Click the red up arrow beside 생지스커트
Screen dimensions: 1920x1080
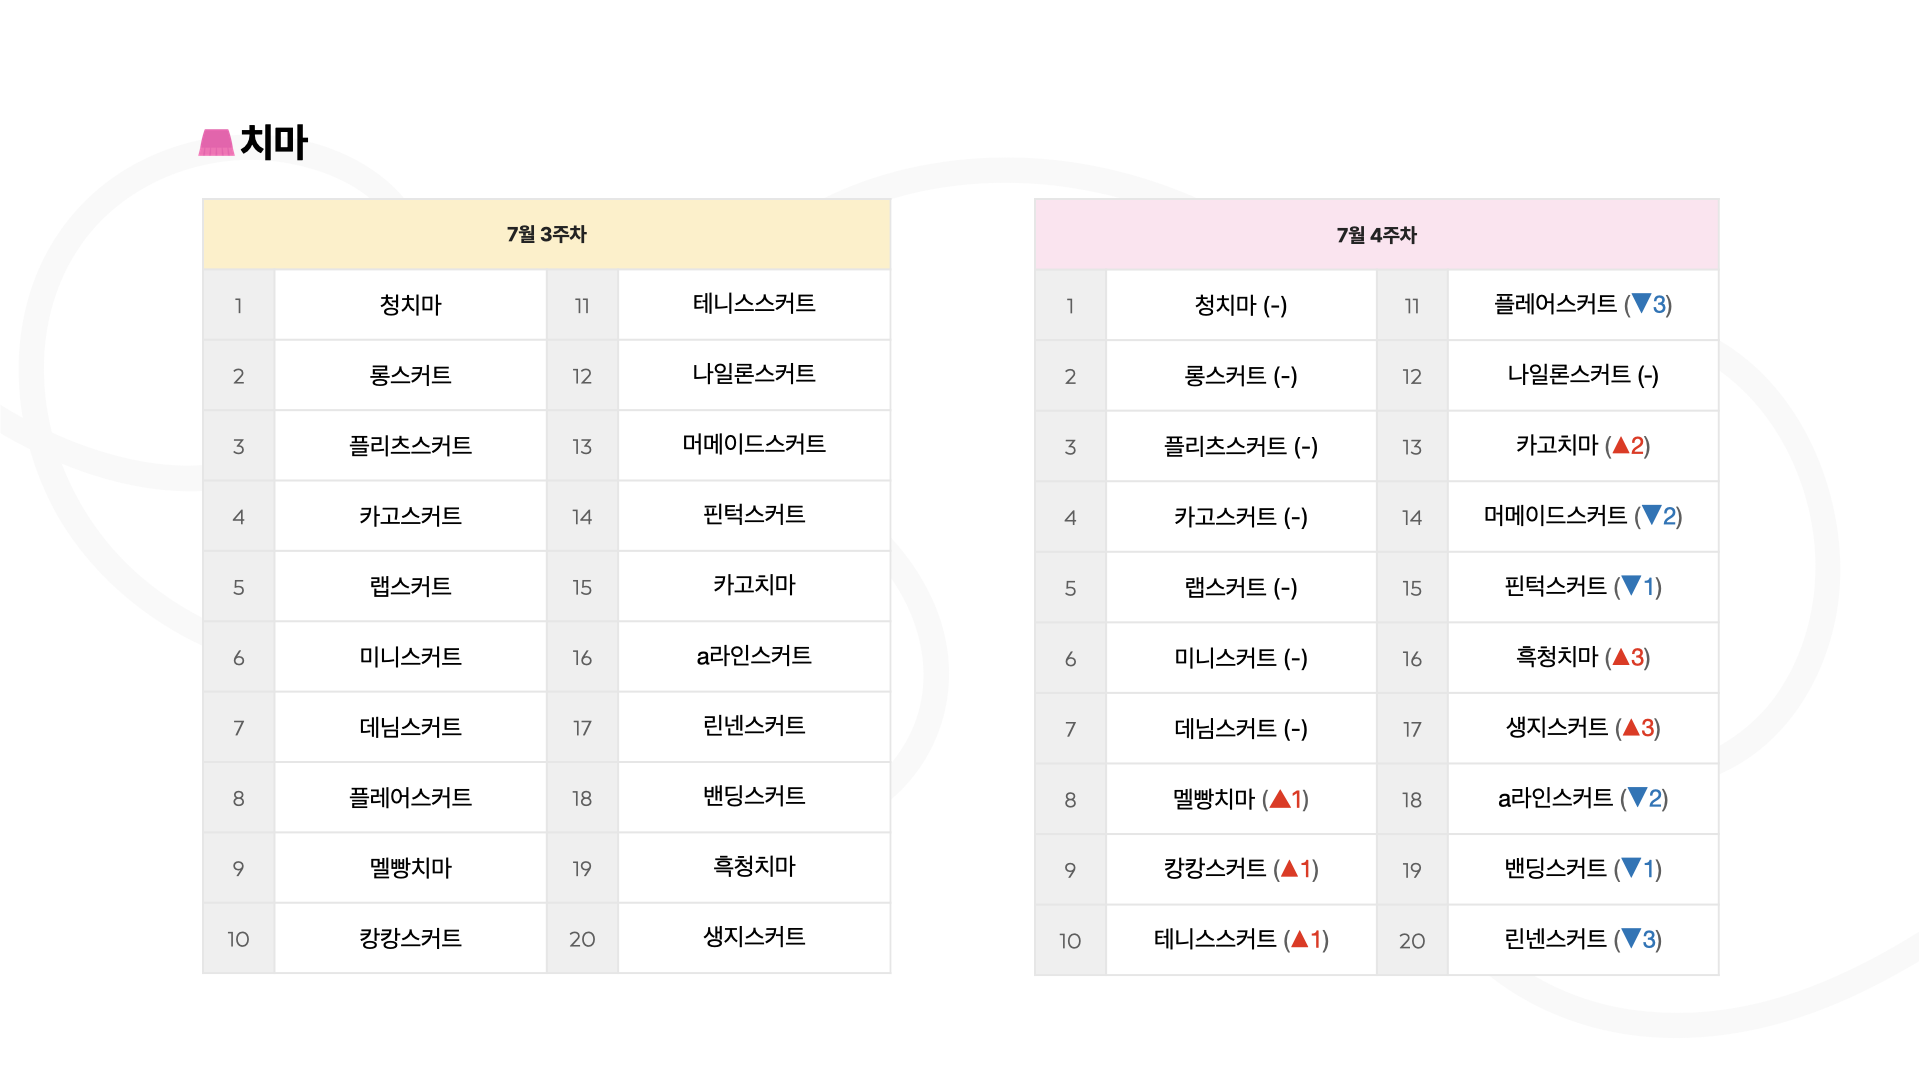(x=1631, y=727)
